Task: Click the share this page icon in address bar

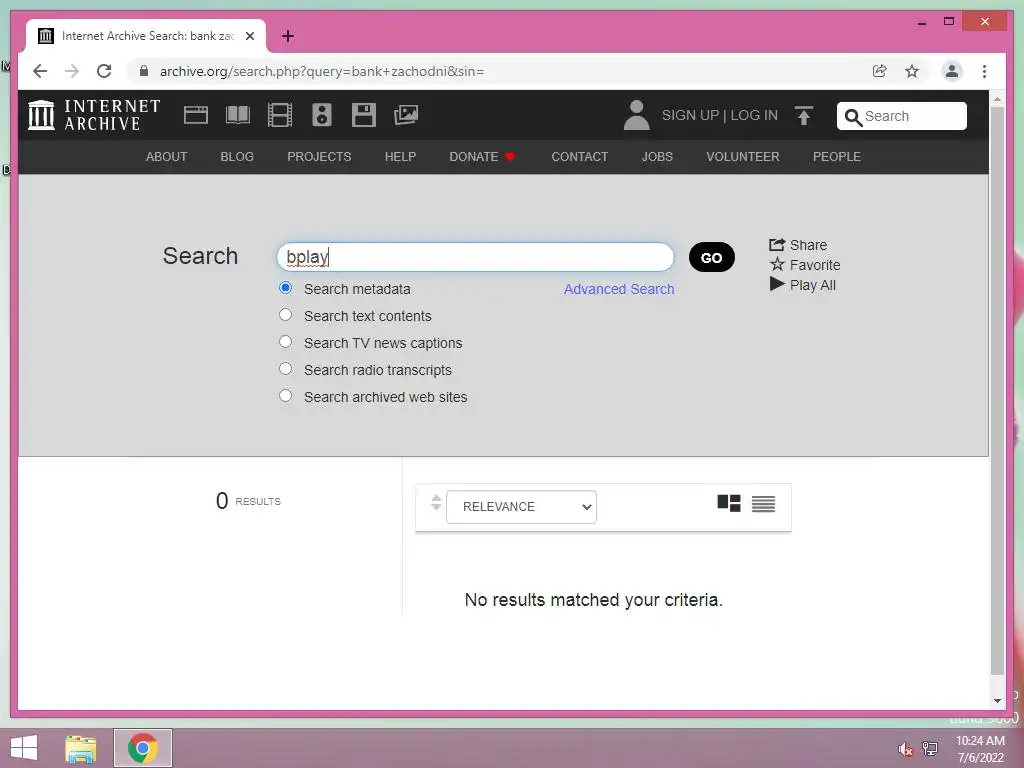Action: [880, 71]
